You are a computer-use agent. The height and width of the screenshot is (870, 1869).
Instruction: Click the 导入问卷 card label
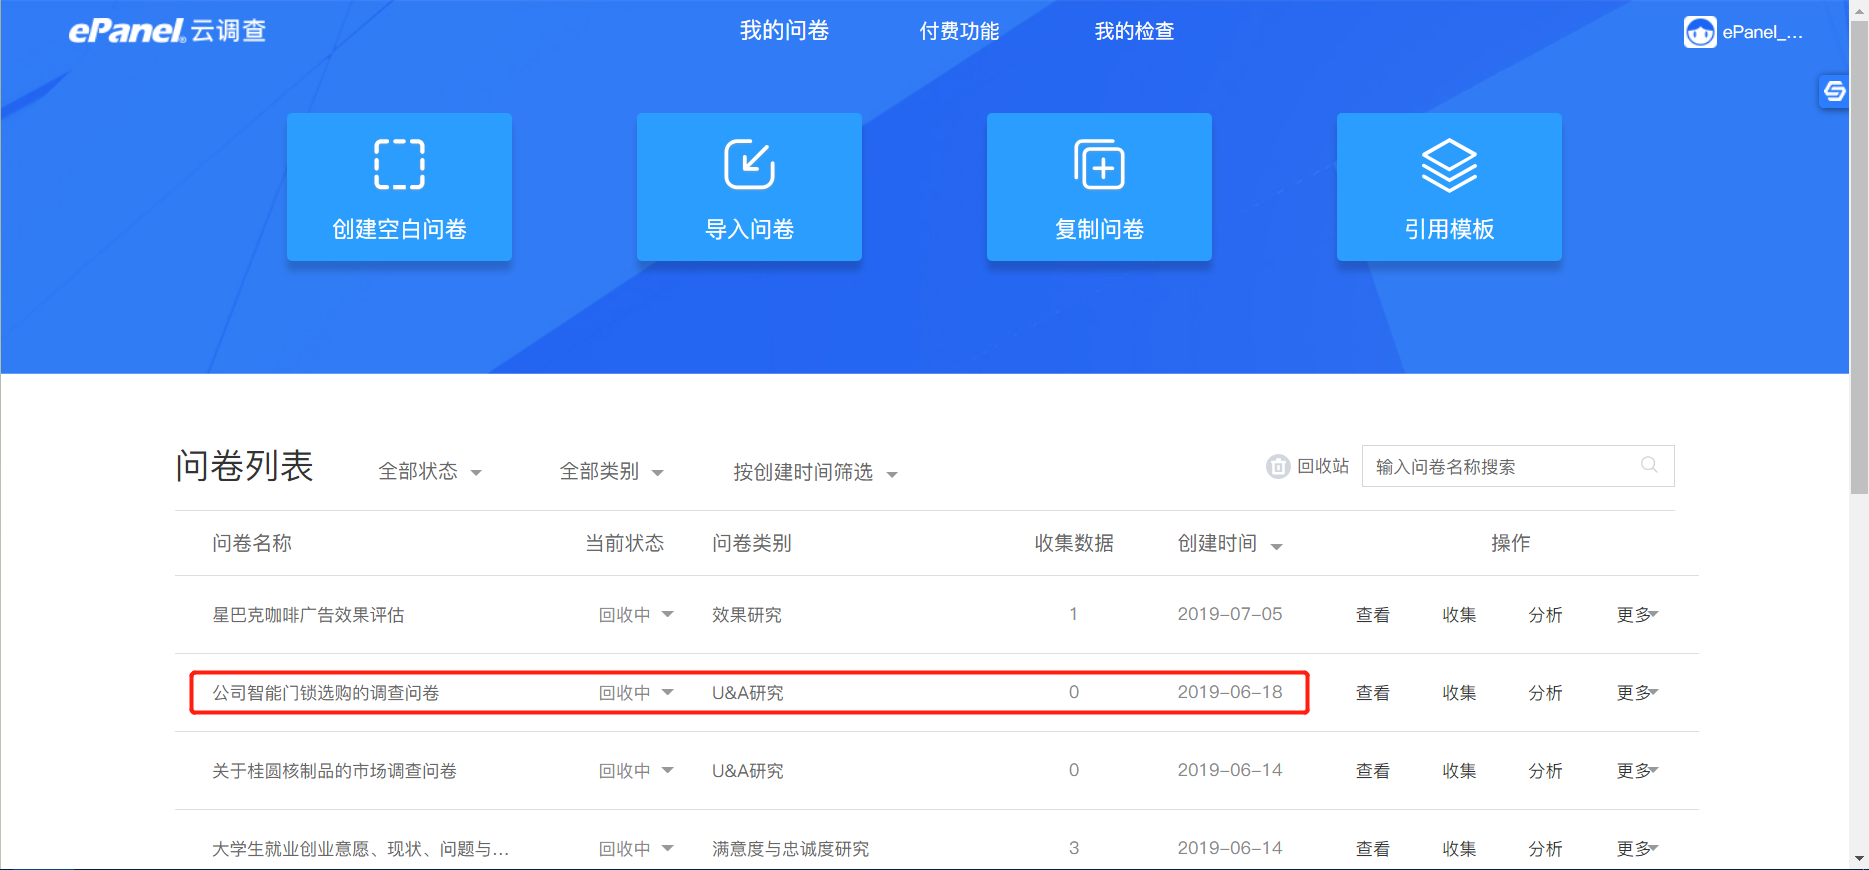coord(749,229)
